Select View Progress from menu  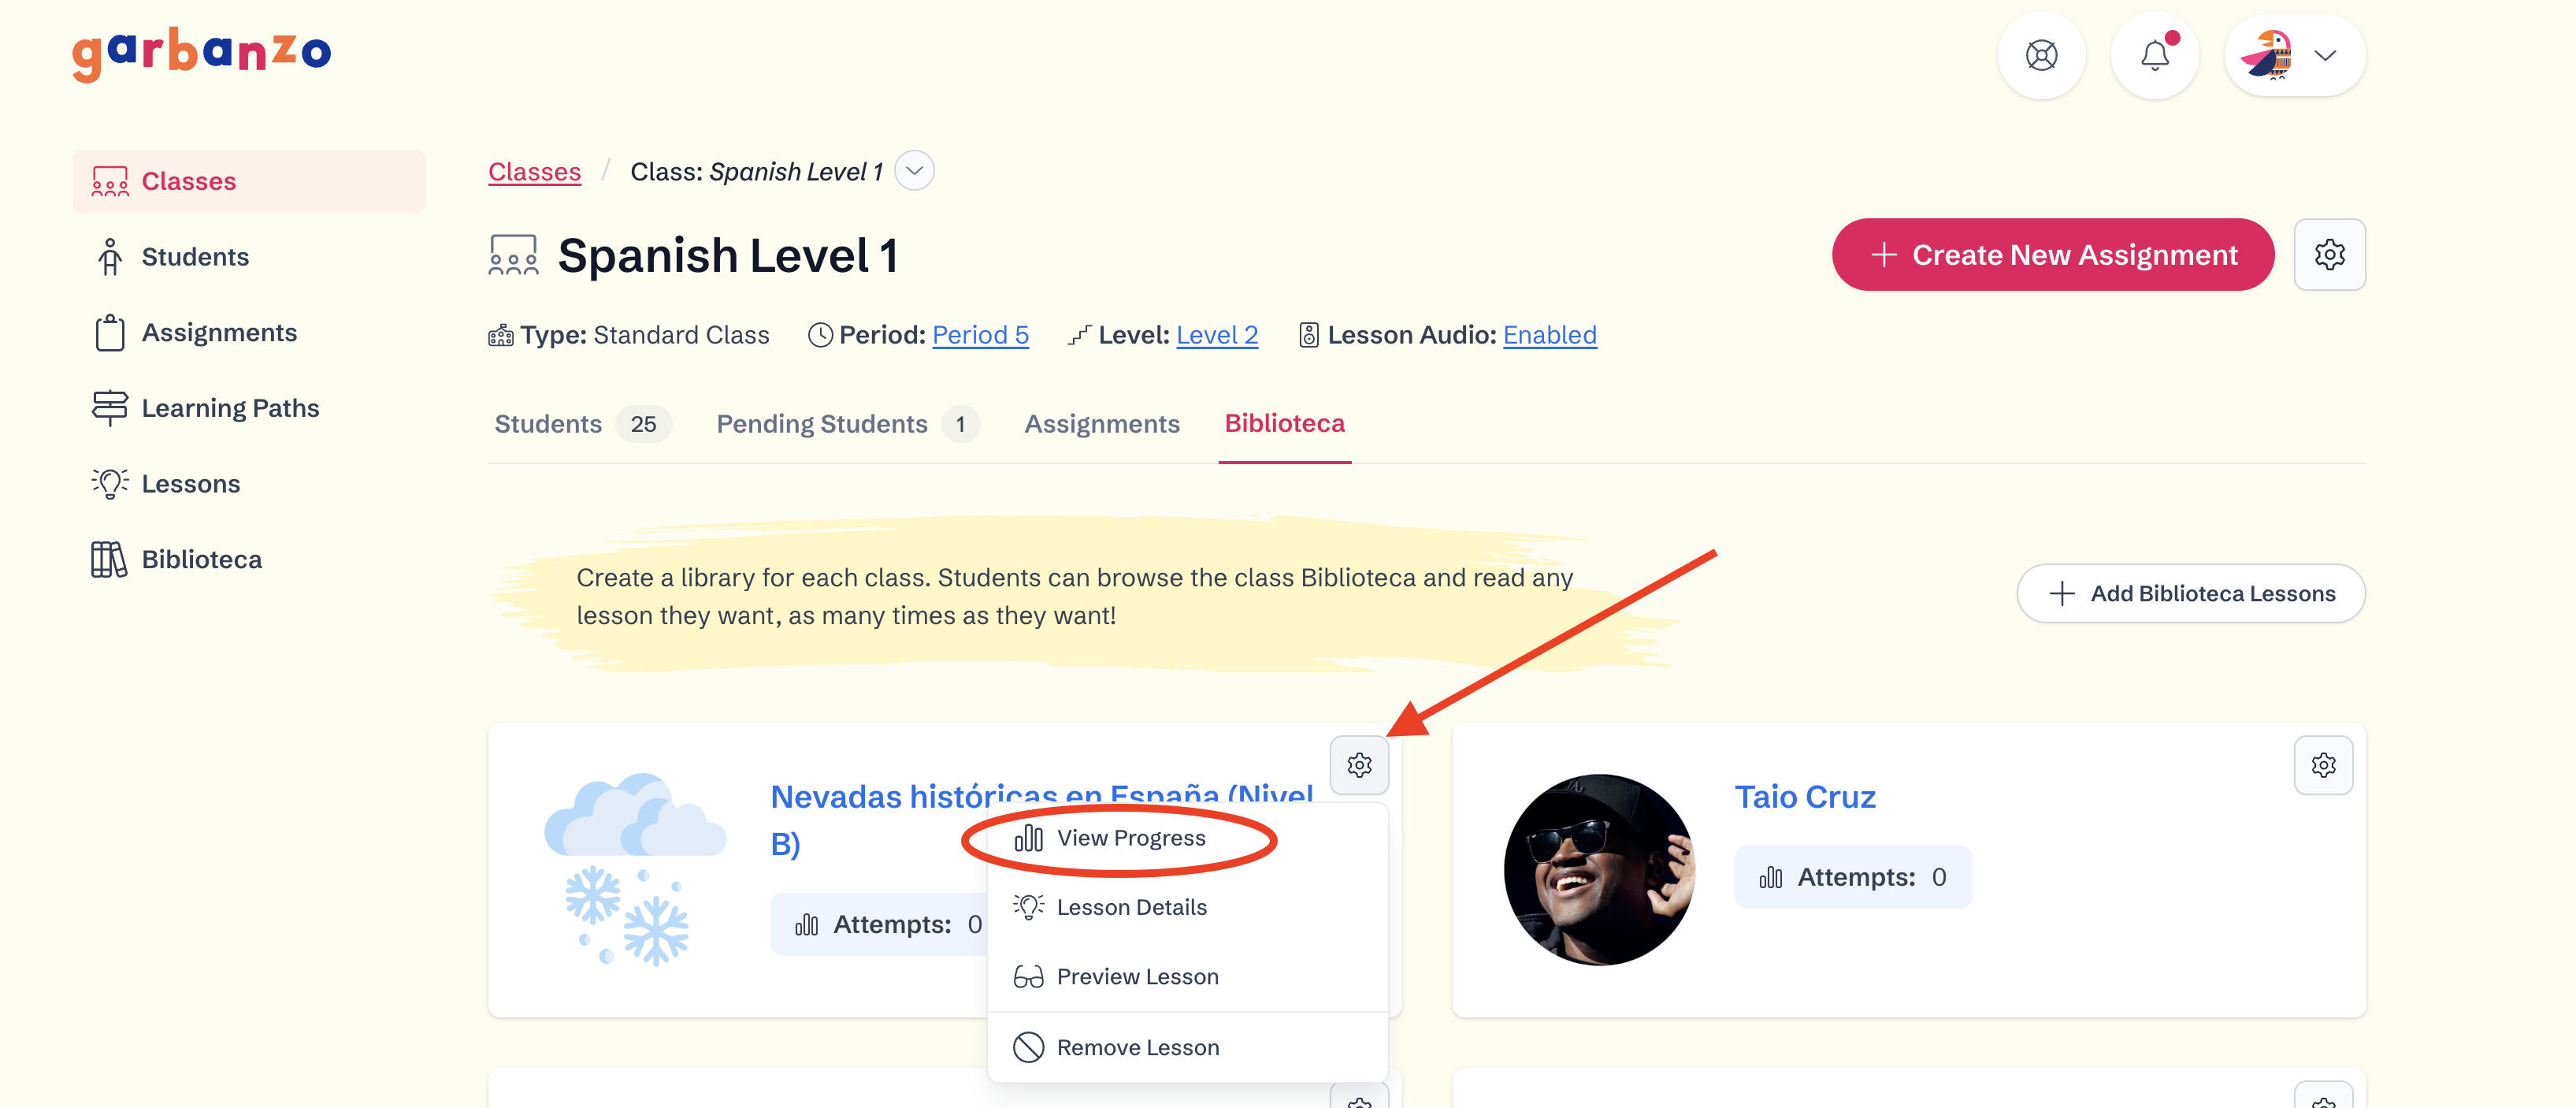tap(1130, 838)
